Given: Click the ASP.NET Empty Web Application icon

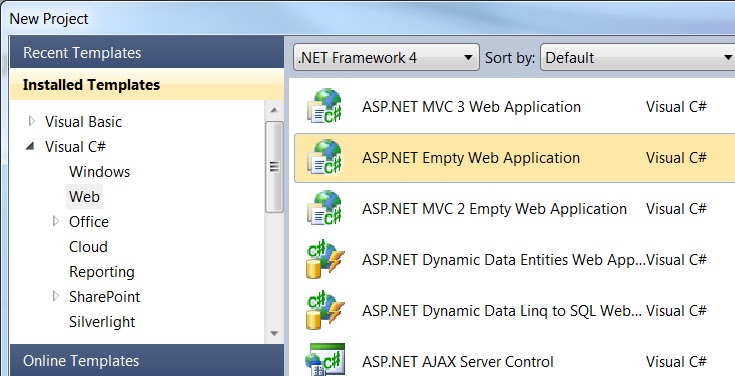Looking at the screenshot, I should coord(324,158).
